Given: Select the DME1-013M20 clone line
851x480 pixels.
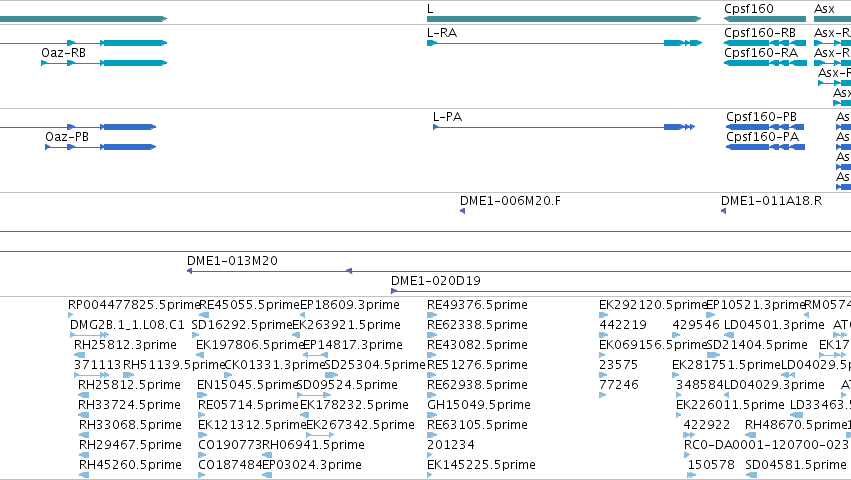Looking at the screenshot, I should 519,271.
